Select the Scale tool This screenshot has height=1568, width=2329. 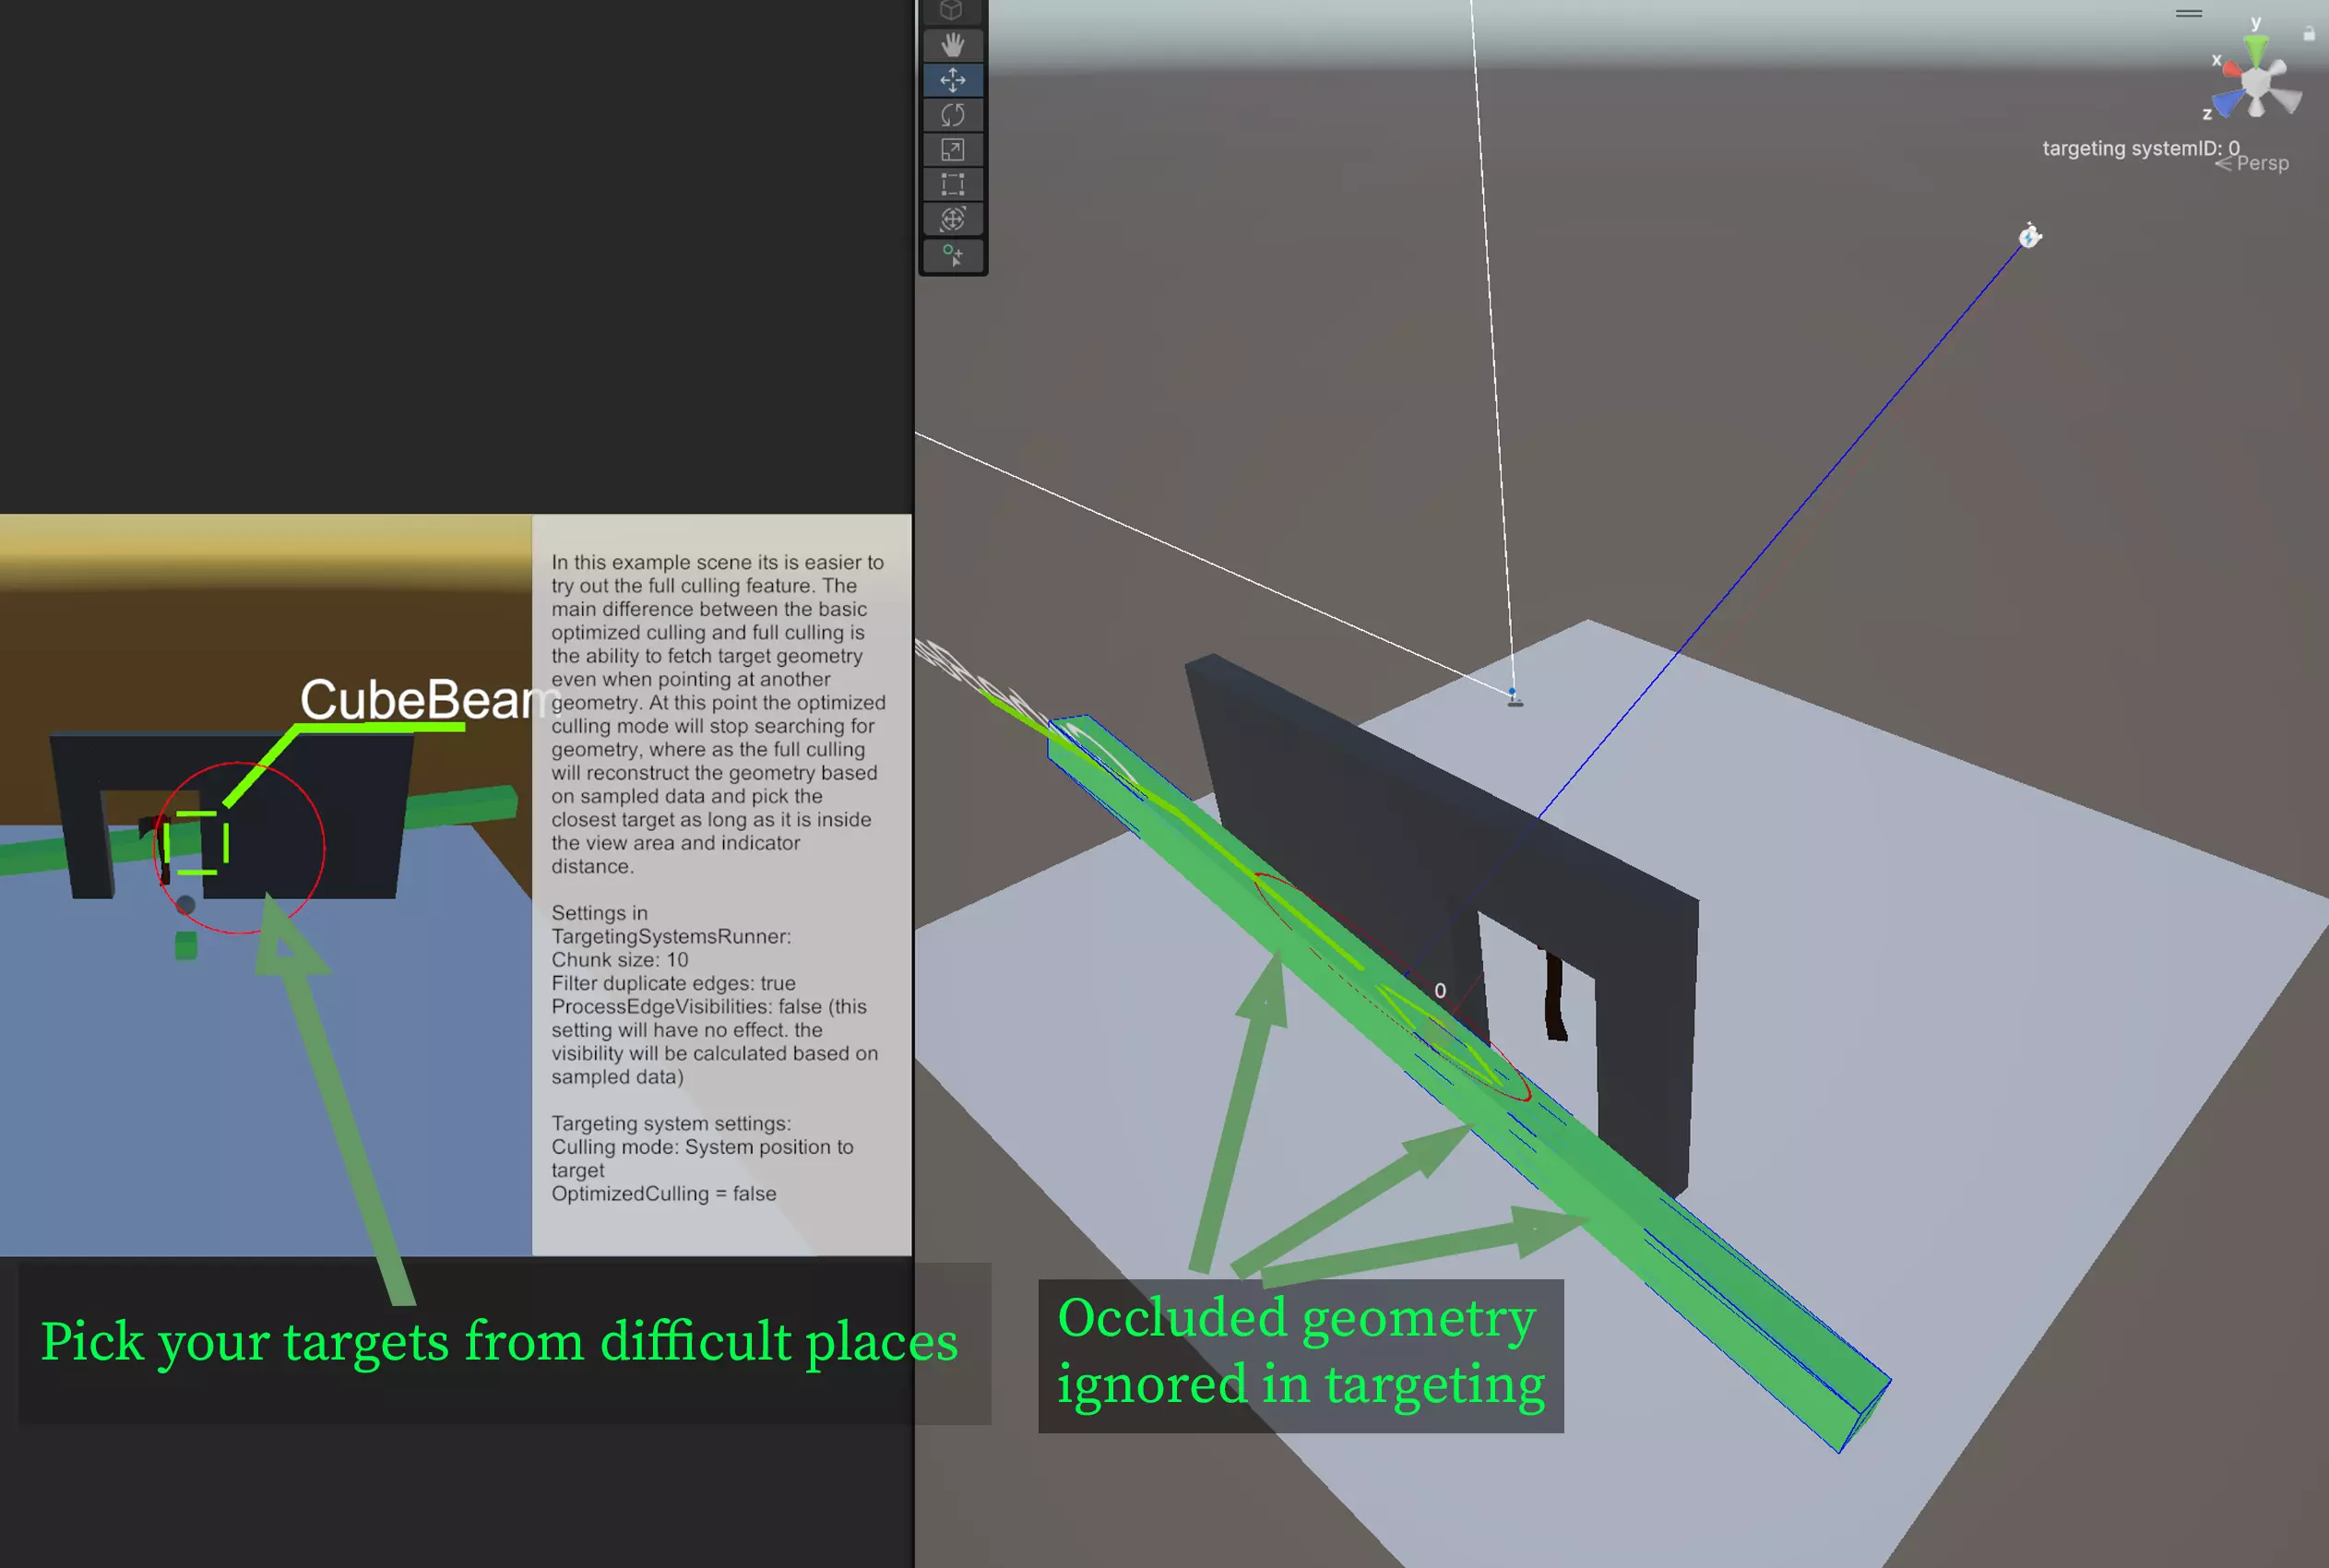coord(952,150)
